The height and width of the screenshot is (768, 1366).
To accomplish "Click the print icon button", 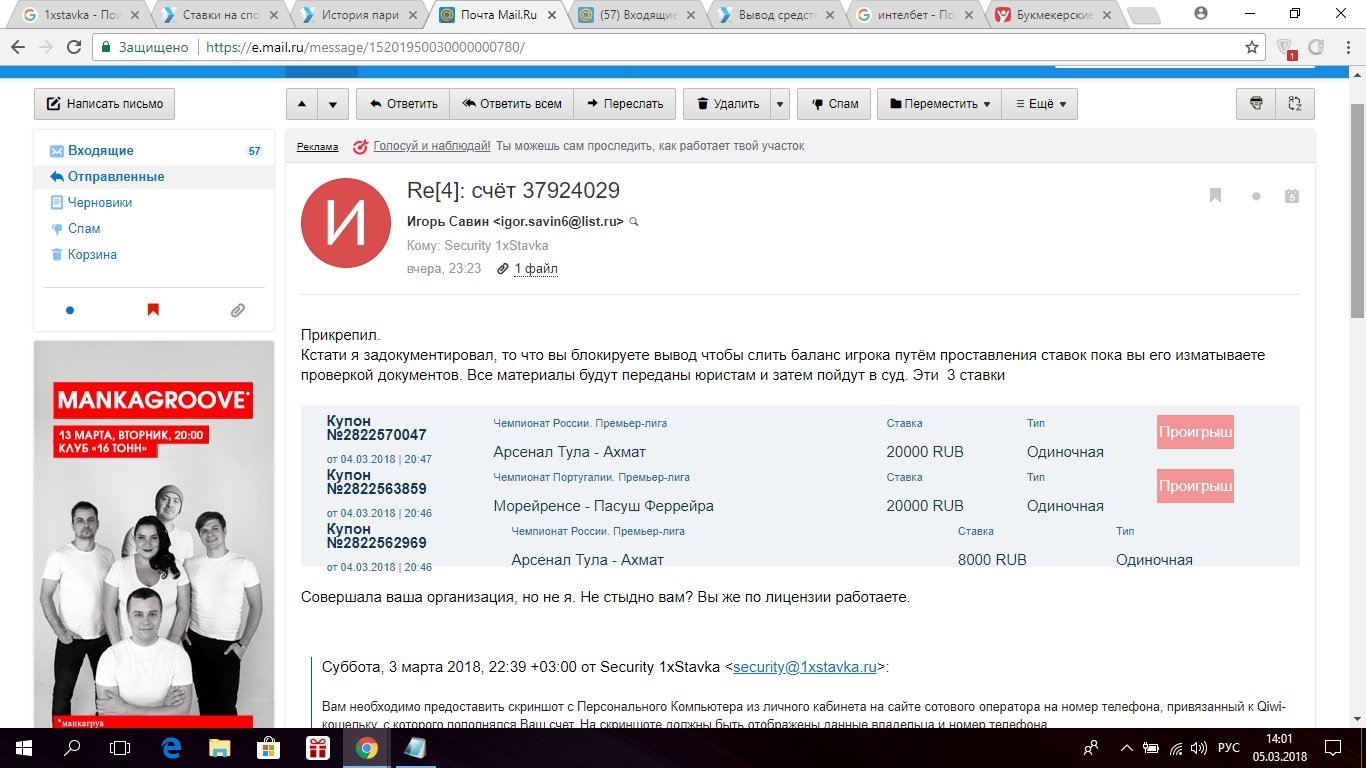I will tap(1256, 104).
